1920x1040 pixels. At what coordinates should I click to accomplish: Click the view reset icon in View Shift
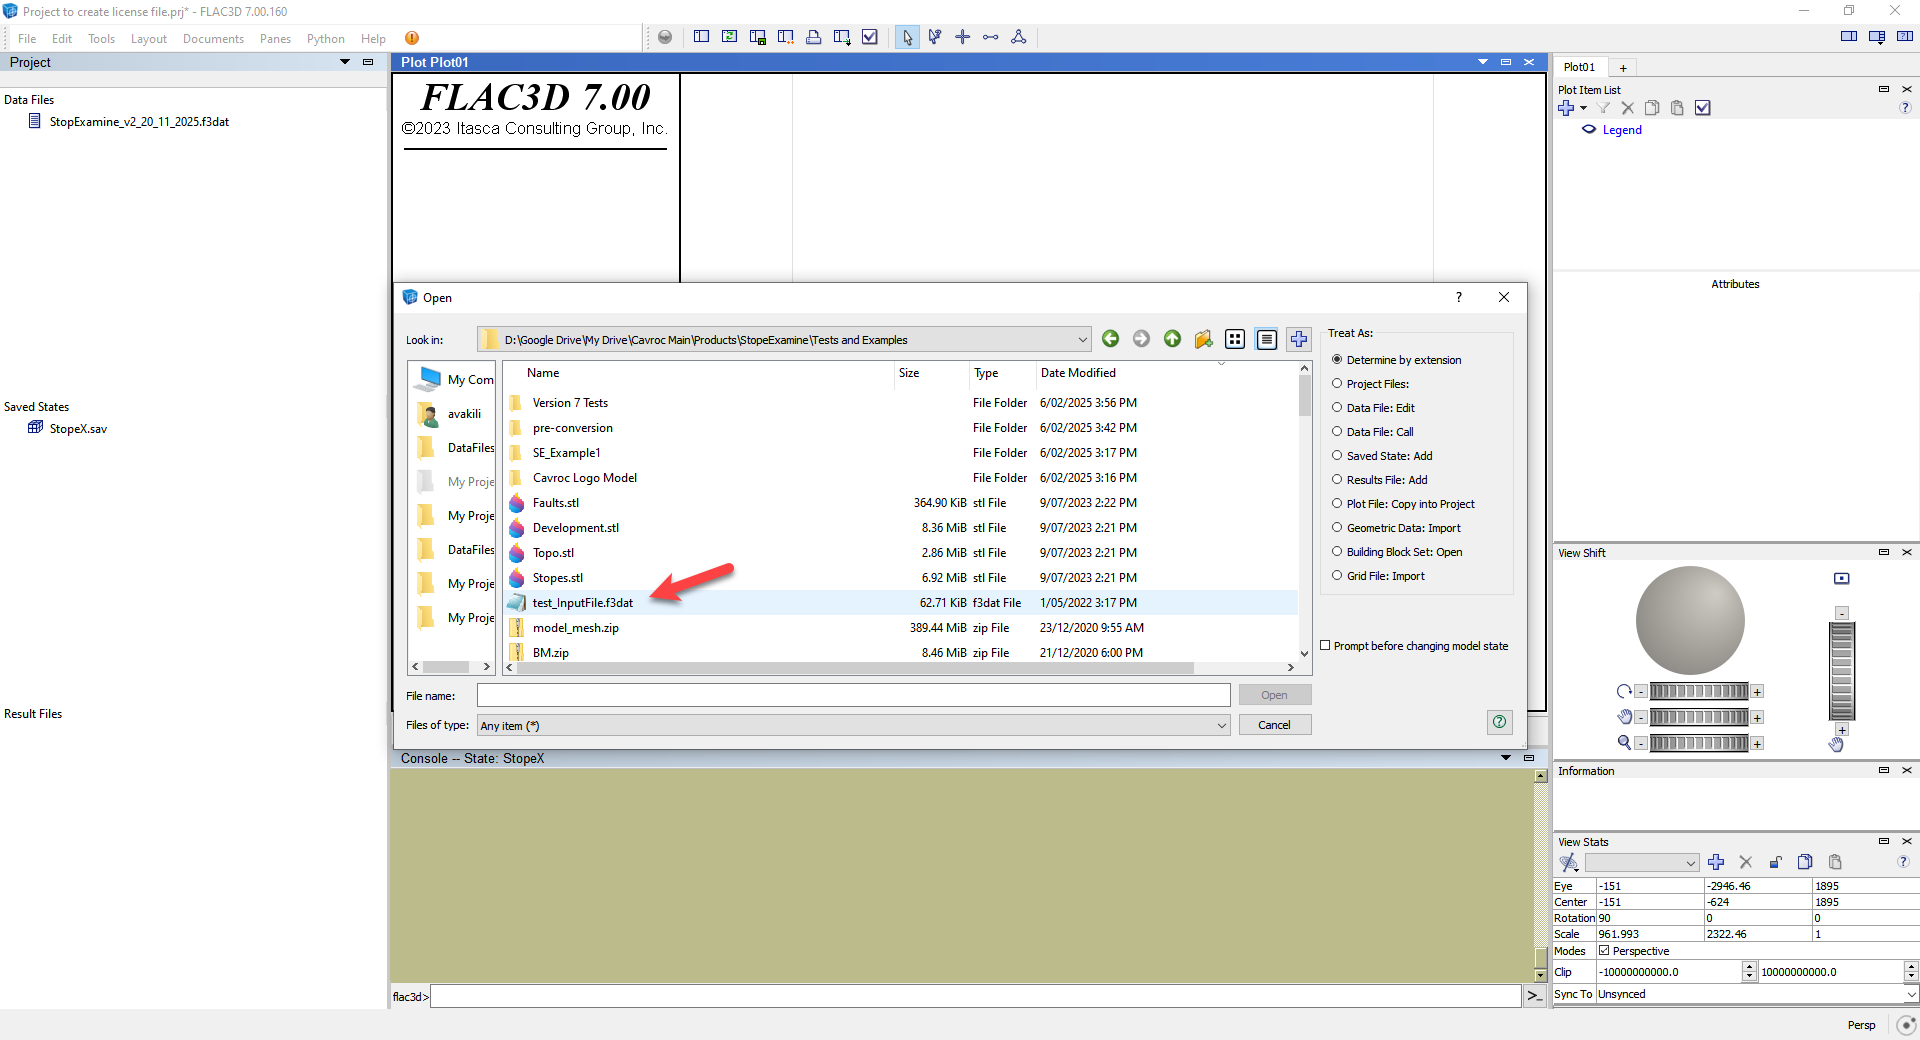coord(1842,578)
